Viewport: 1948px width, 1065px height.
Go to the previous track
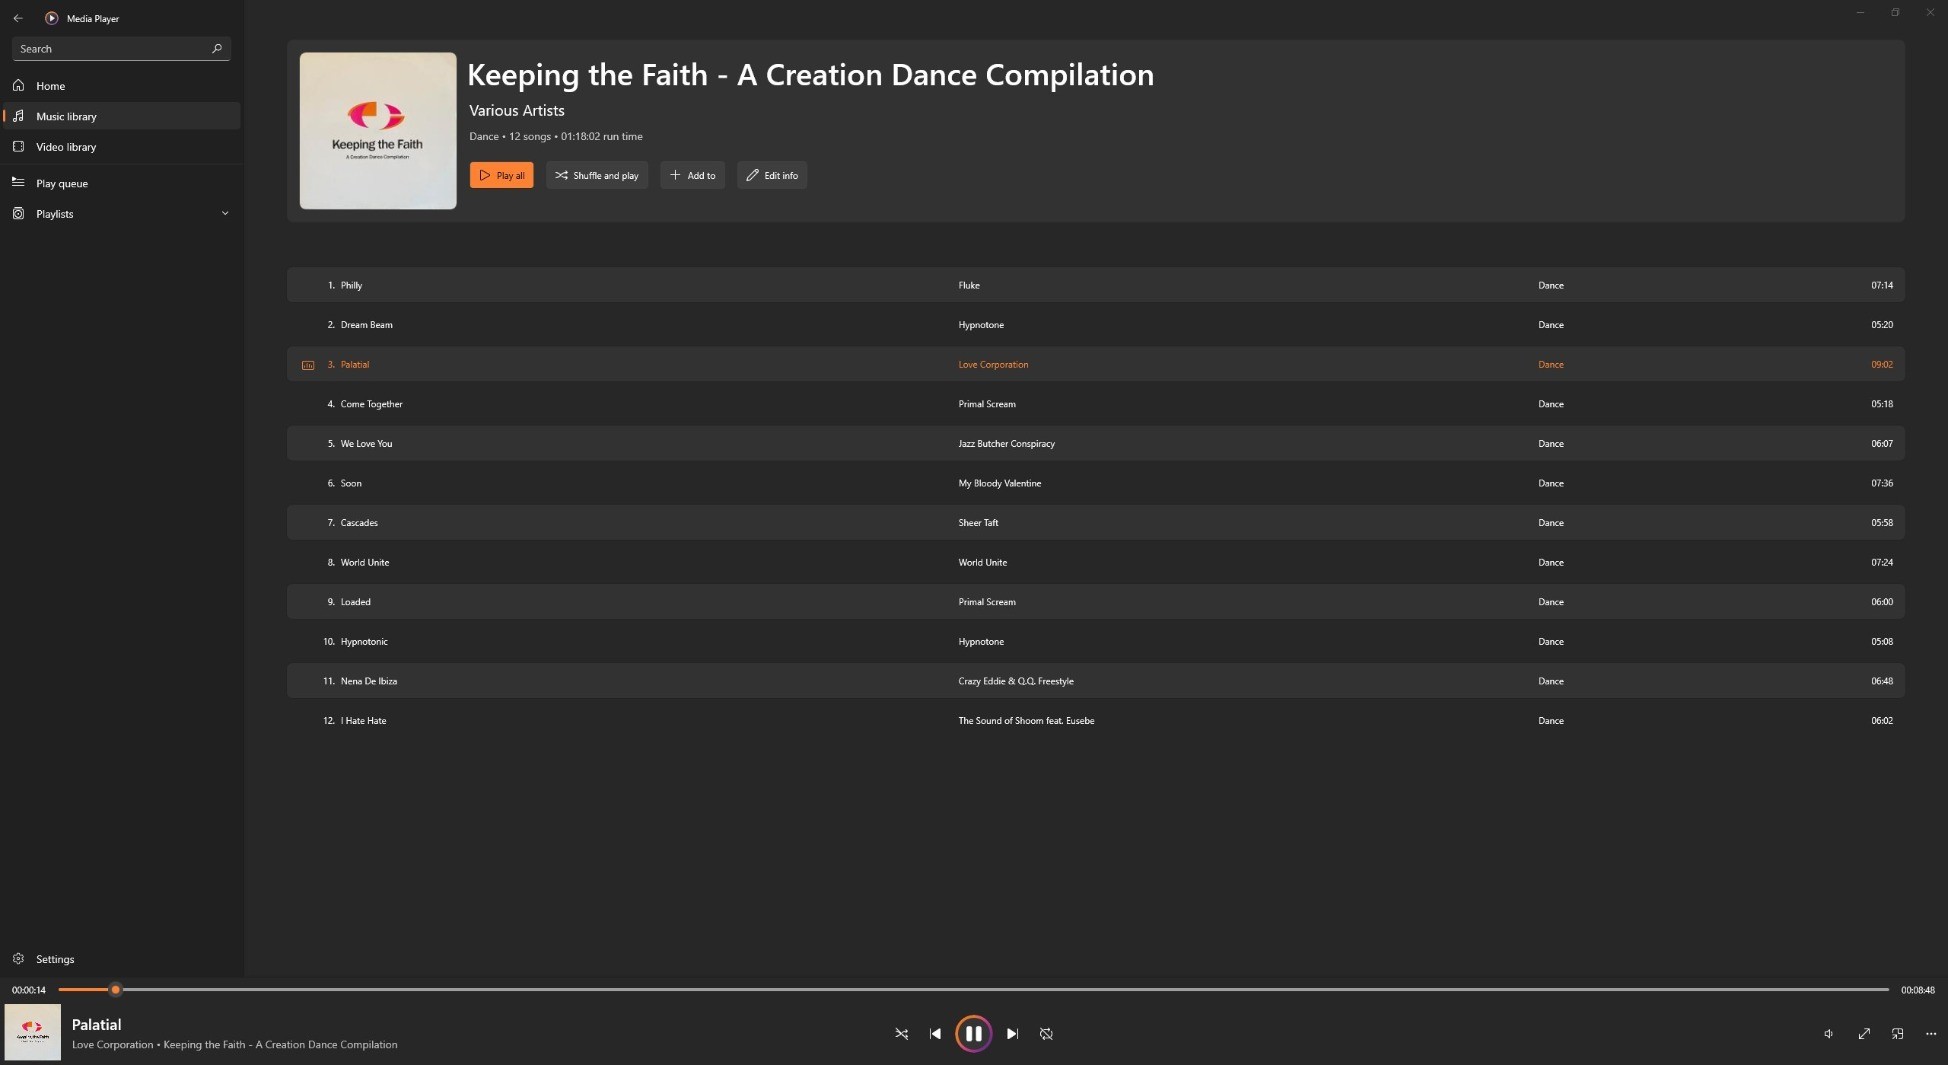click(935, 1034)
